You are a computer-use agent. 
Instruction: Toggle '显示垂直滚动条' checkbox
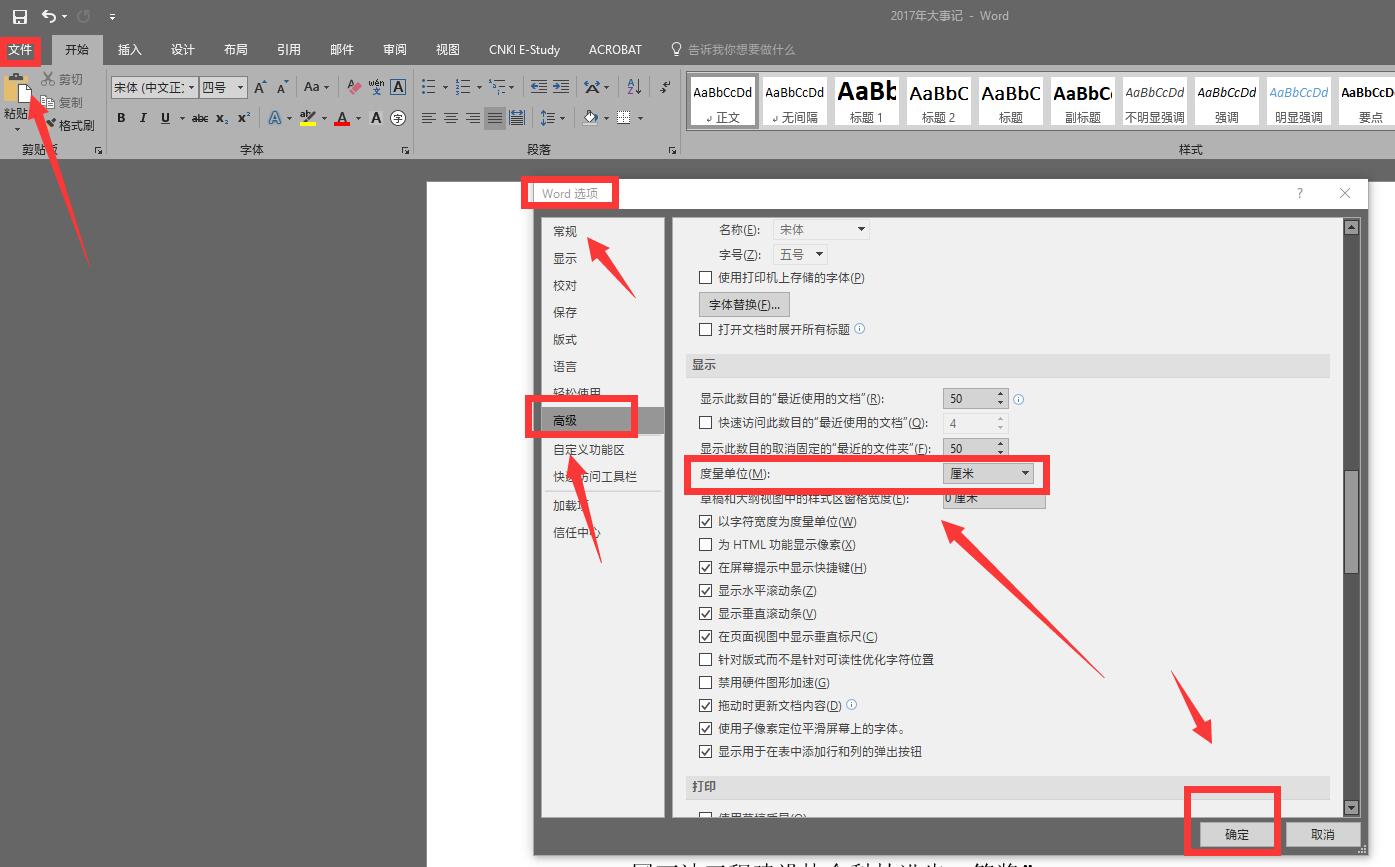coord(706,614)
